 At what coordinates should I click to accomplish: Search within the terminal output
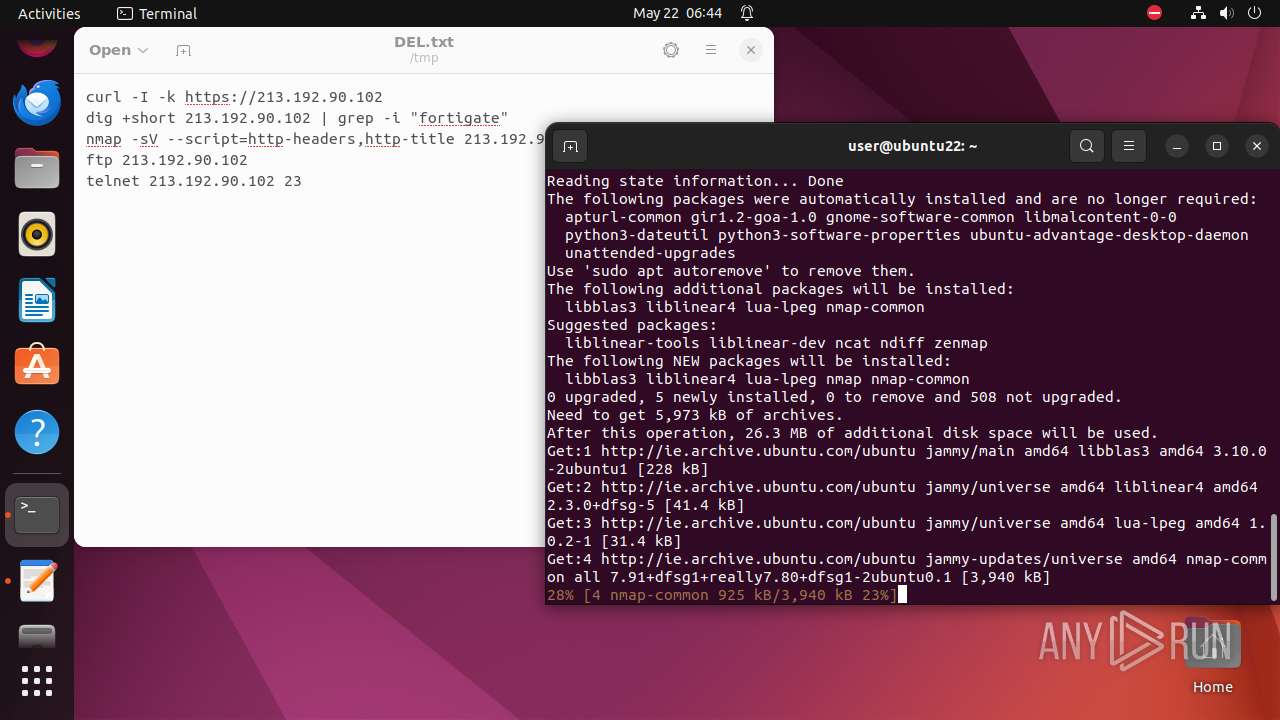point(1087,146)
